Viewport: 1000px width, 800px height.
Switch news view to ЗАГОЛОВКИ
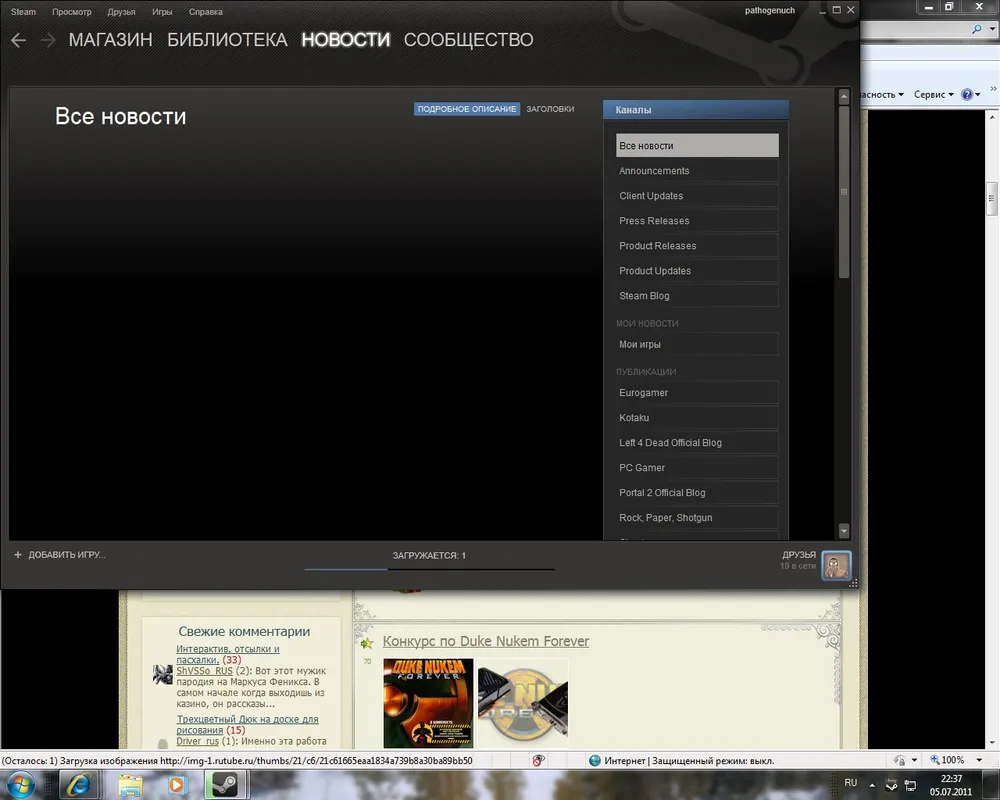tap(550, 109)
